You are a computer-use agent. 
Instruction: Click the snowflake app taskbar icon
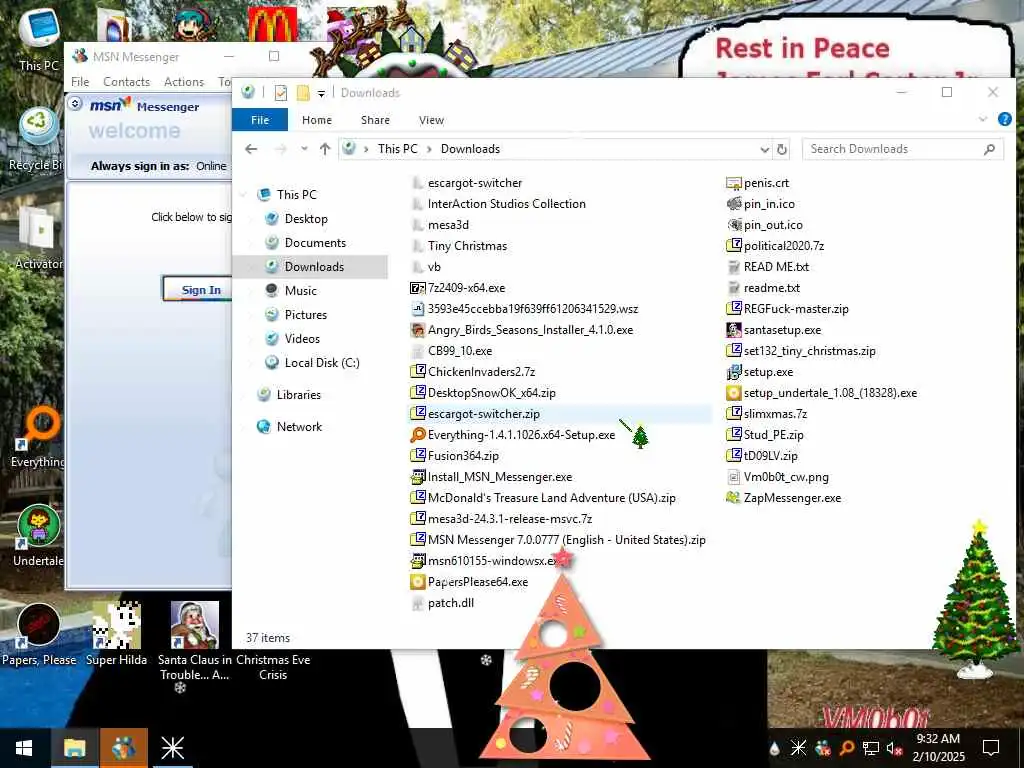(x=172, y=748)
